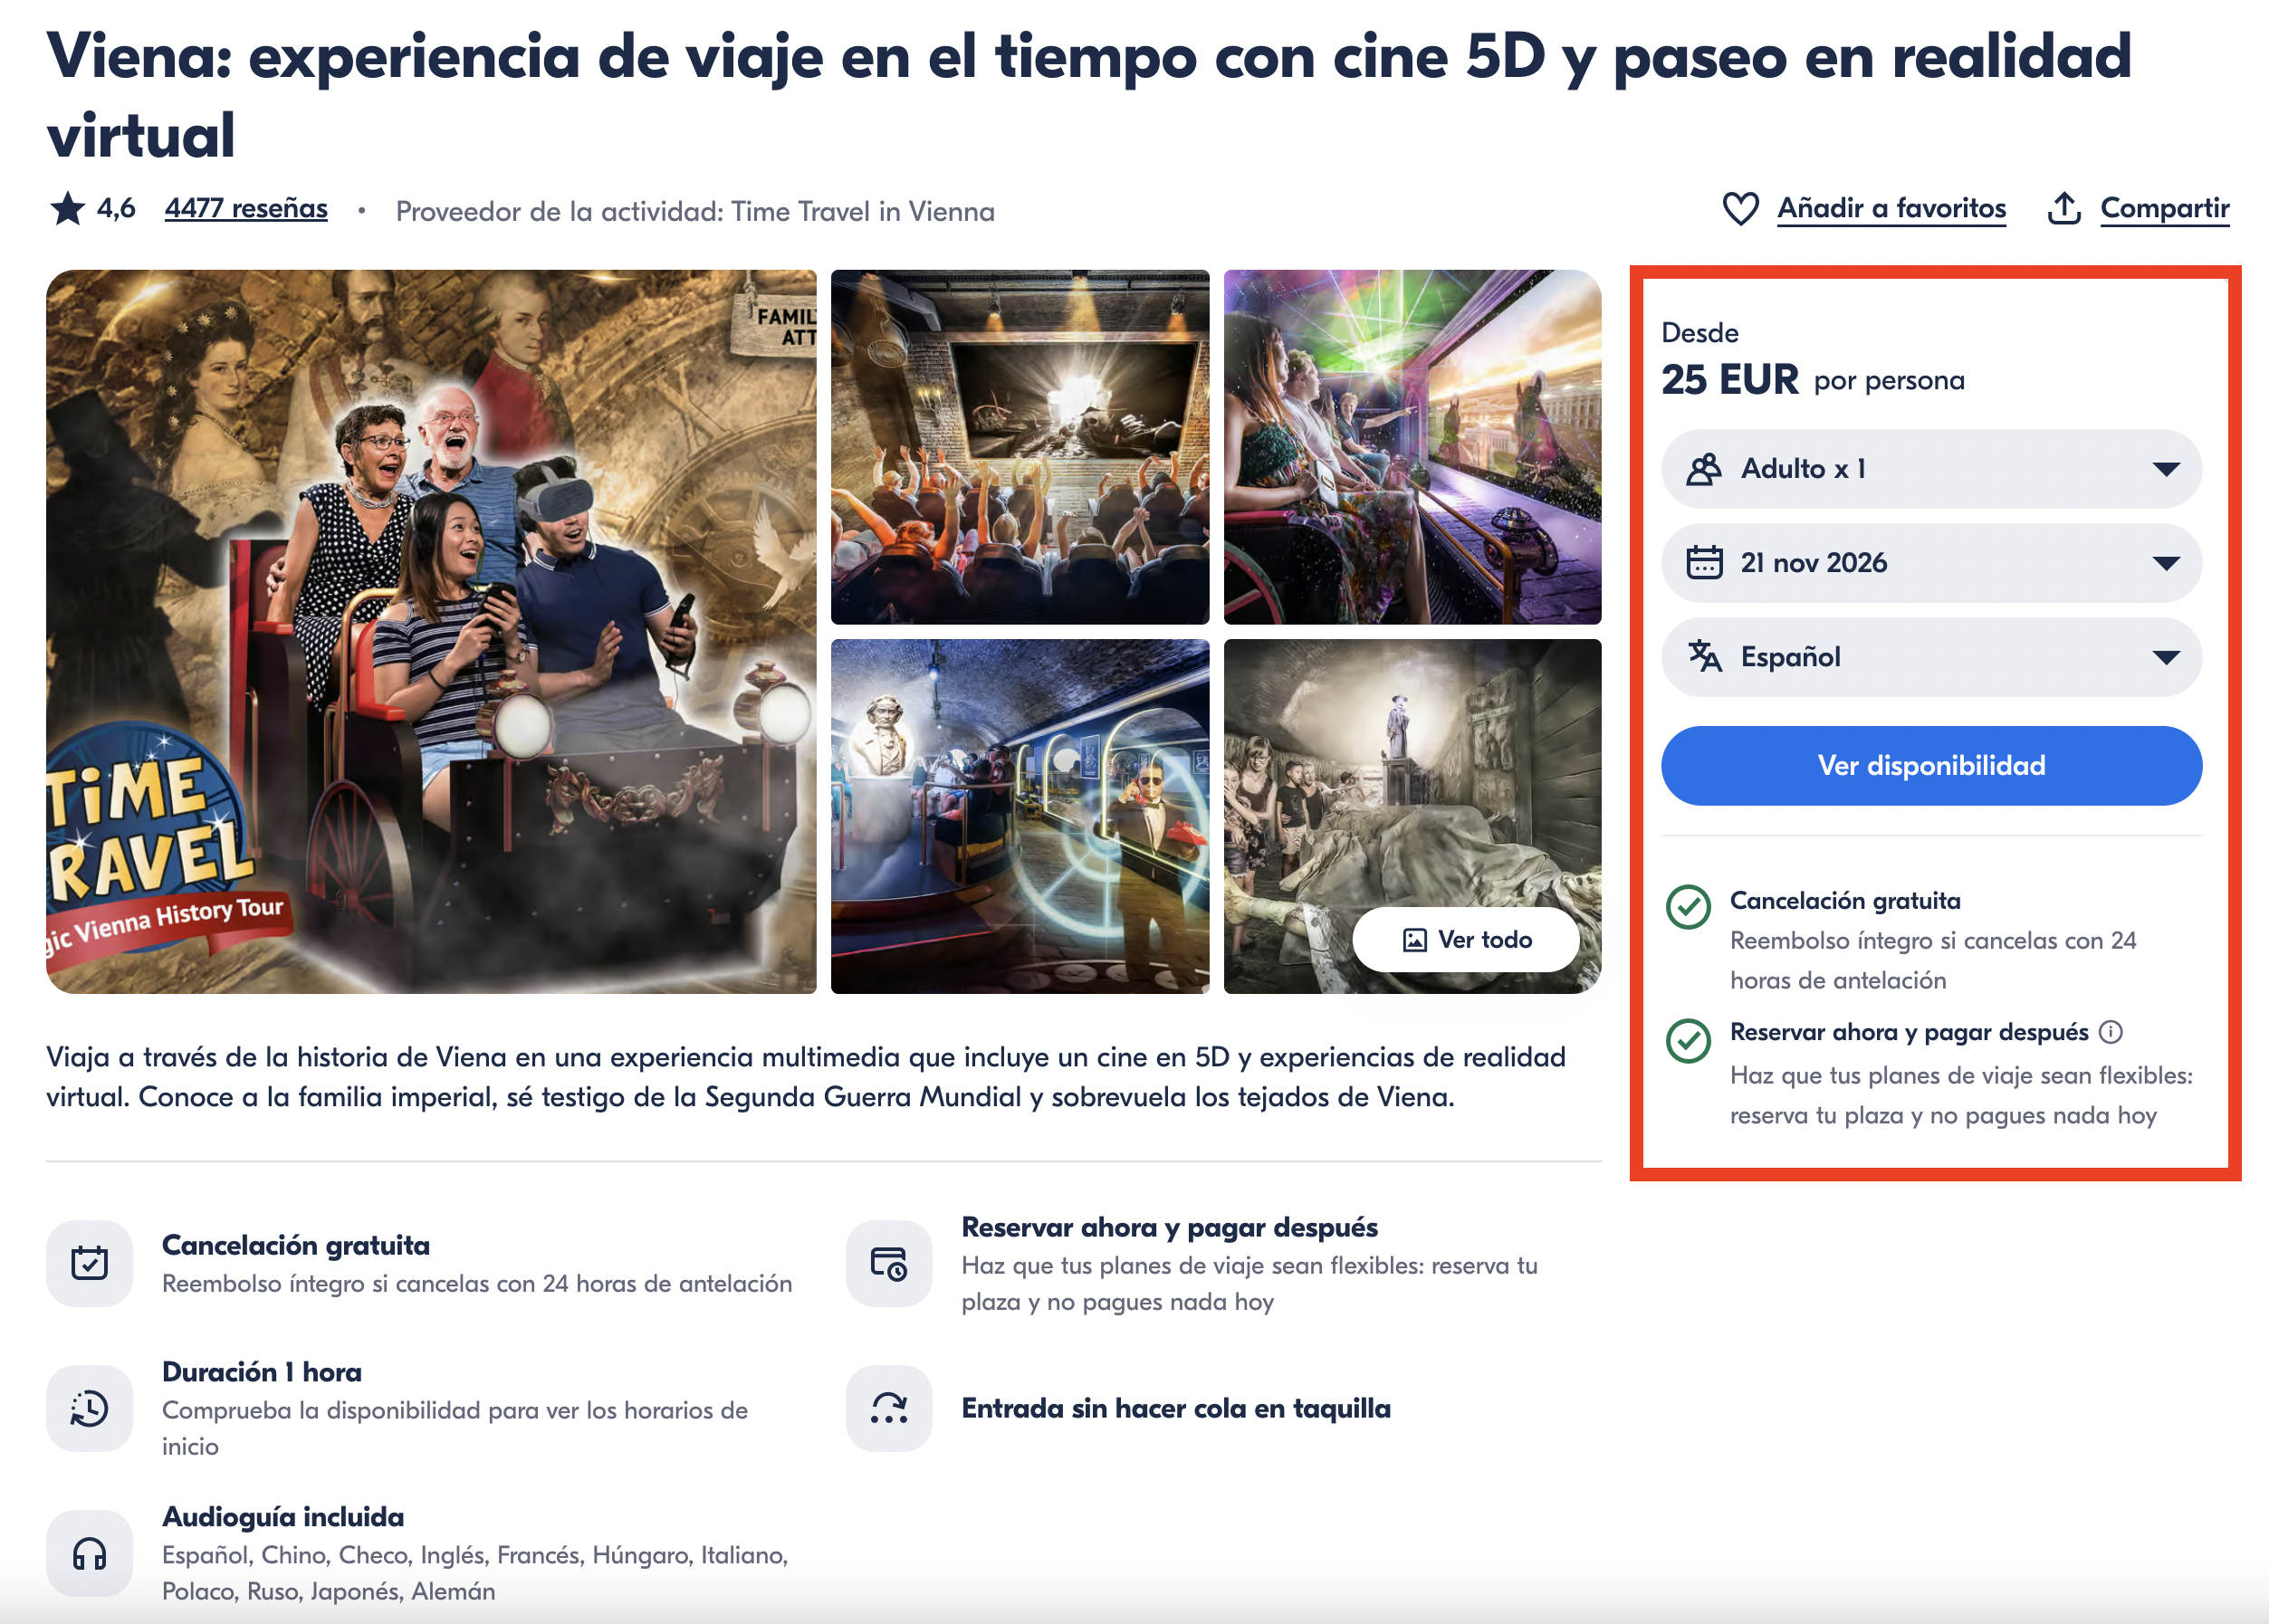Click the Ver disponibilidad button

coord(1931,766)
